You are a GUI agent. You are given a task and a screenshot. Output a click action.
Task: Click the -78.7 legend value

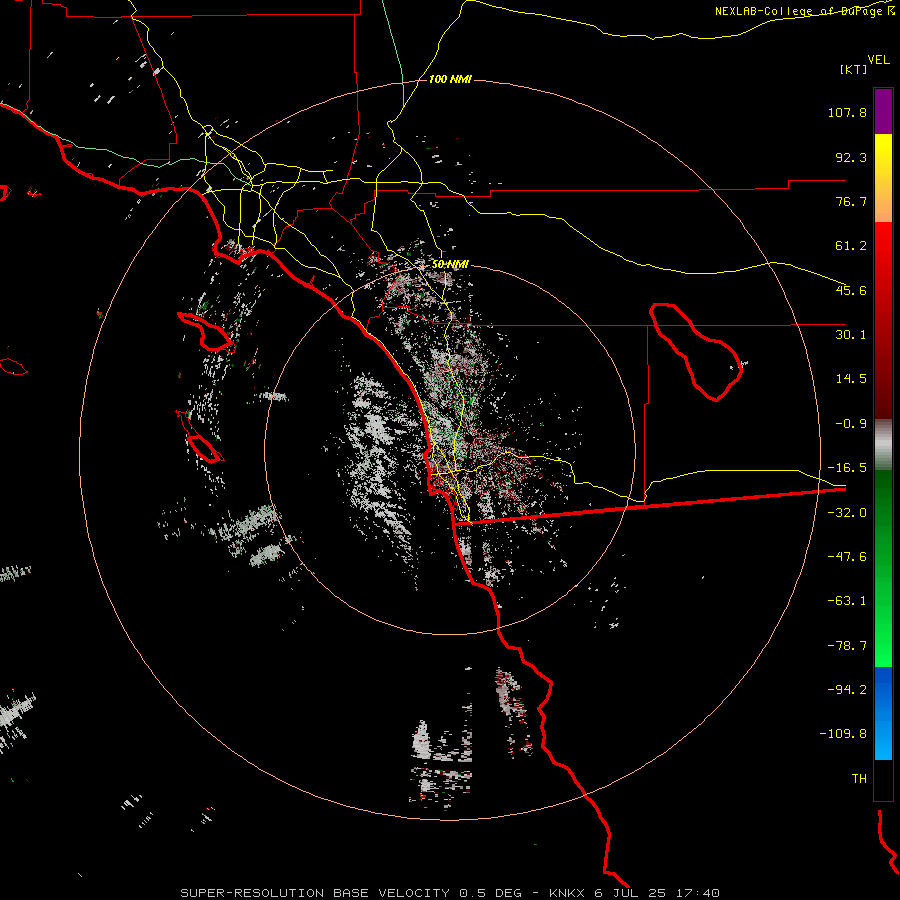point(847,646)
